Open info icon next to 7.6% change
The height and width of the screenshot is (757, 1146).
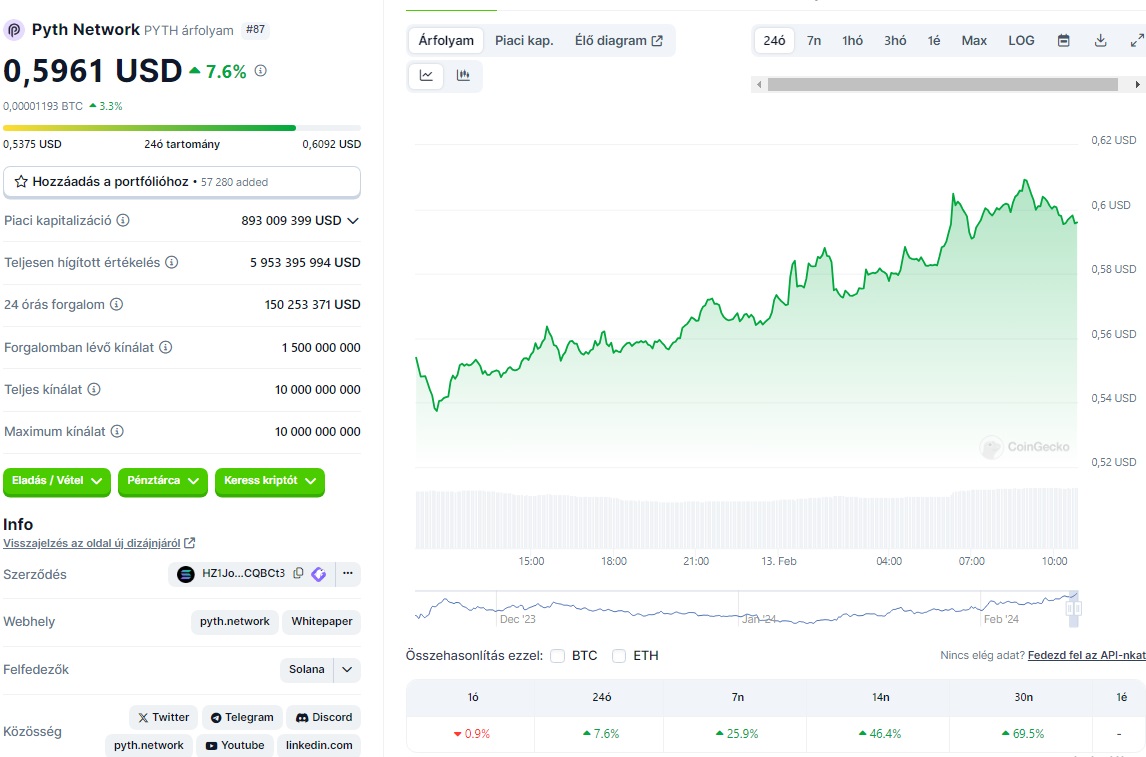[x=260, y=71]
